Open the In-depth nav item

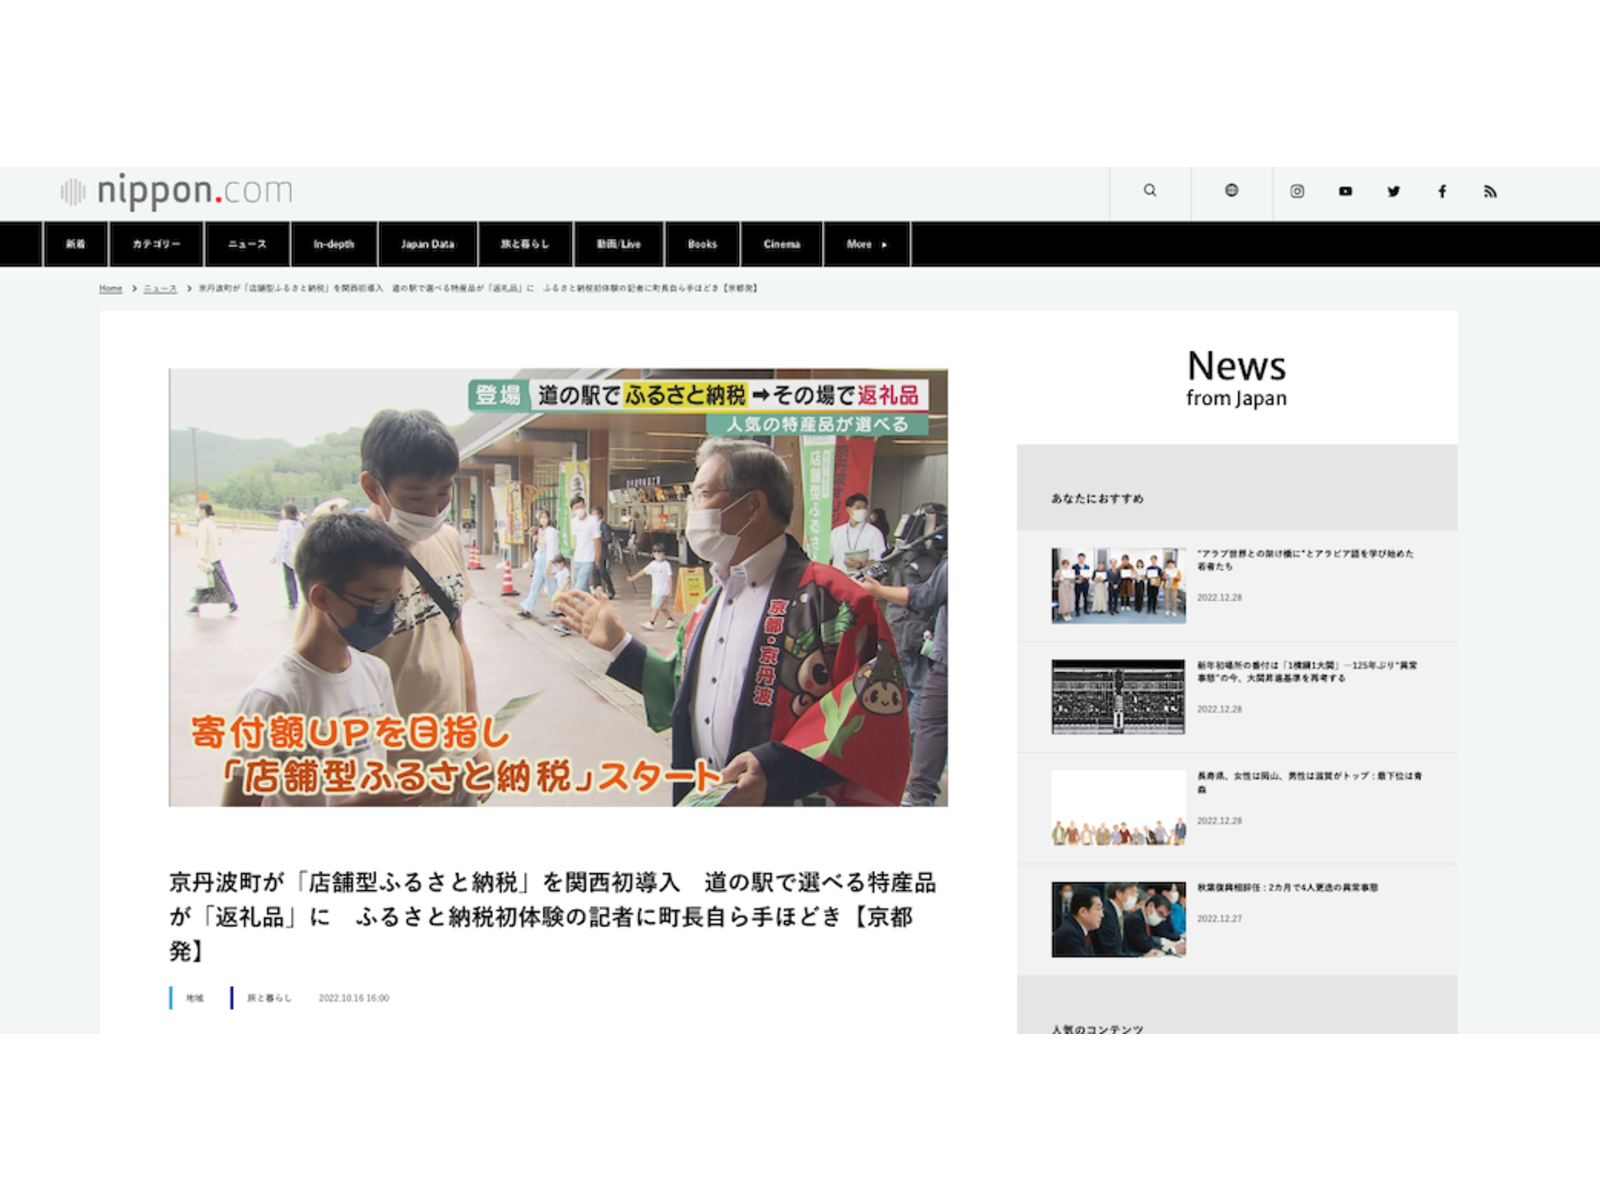tap(334, 244)
